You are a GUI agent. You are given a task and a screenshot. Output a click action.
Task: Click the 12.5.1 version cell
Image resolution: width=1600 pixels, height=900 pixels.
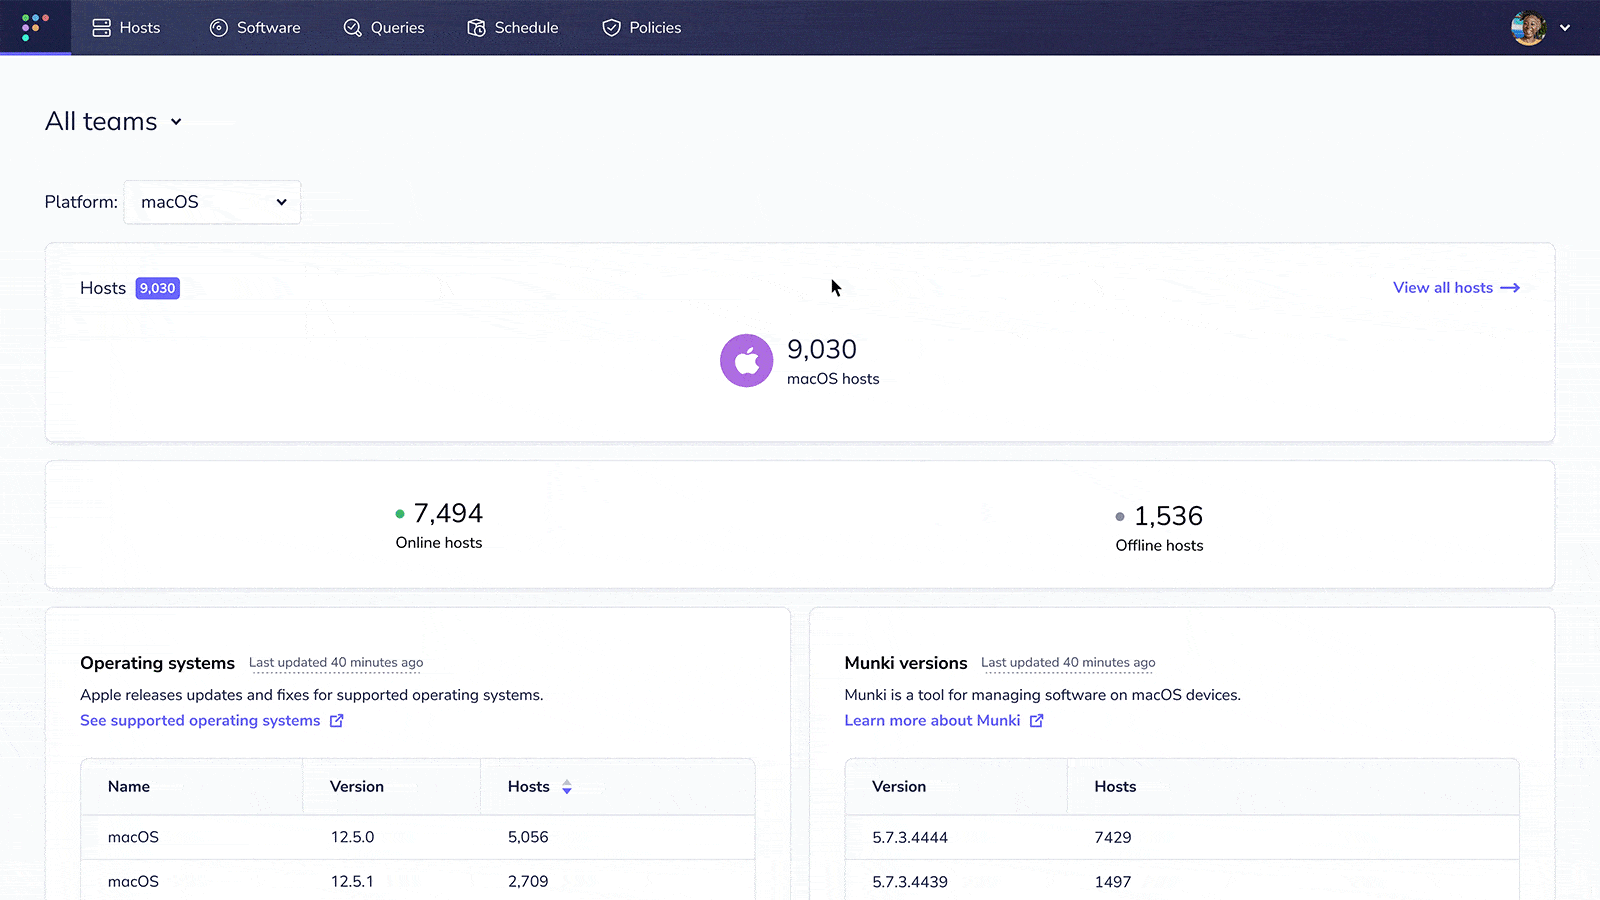[352, 881]
